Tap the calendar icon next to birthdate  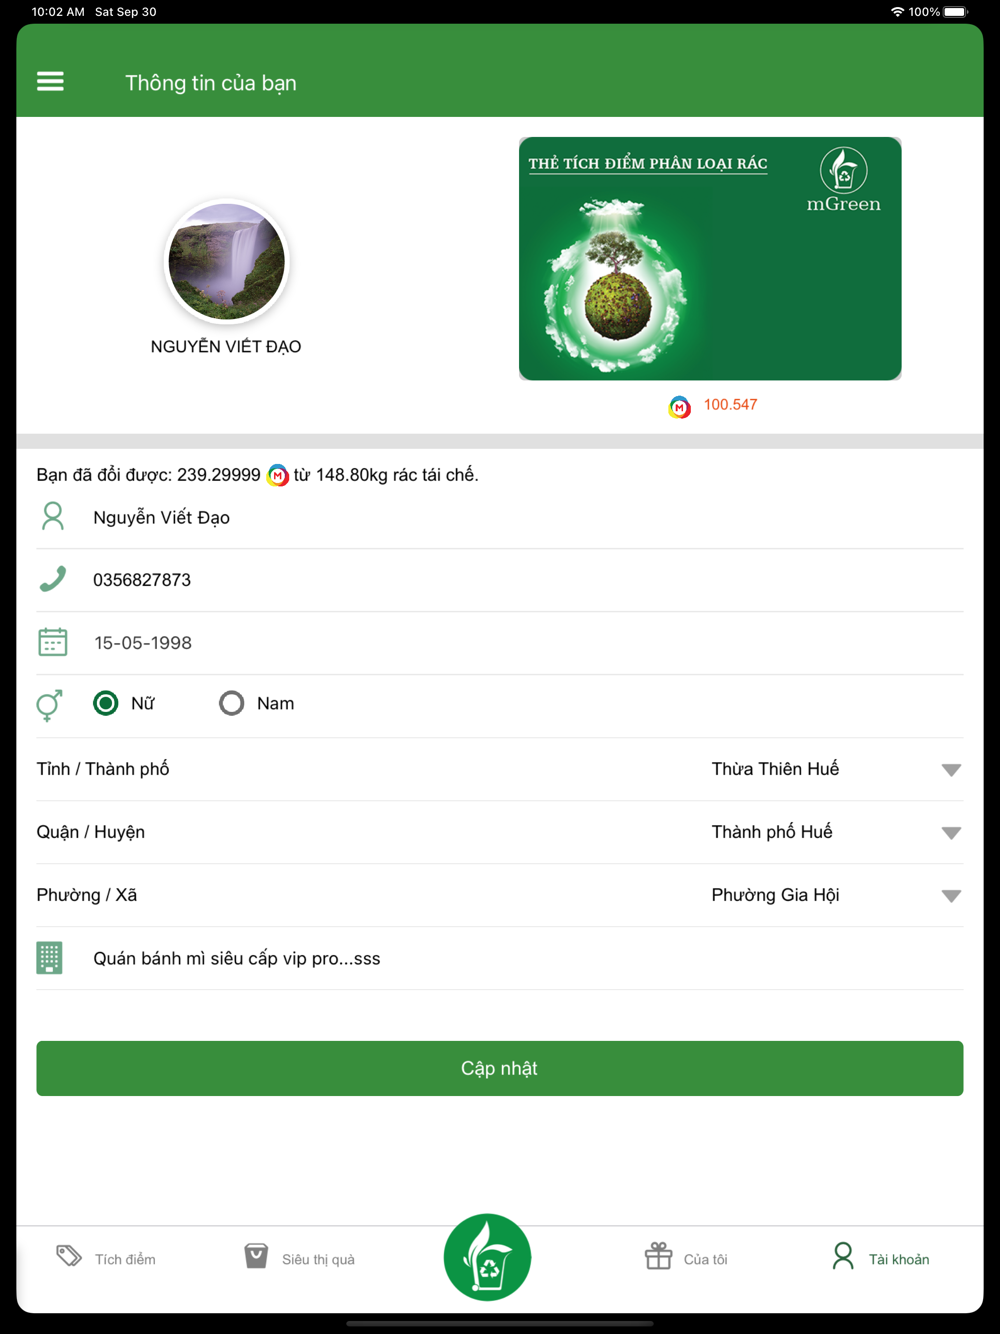[53, 642]
